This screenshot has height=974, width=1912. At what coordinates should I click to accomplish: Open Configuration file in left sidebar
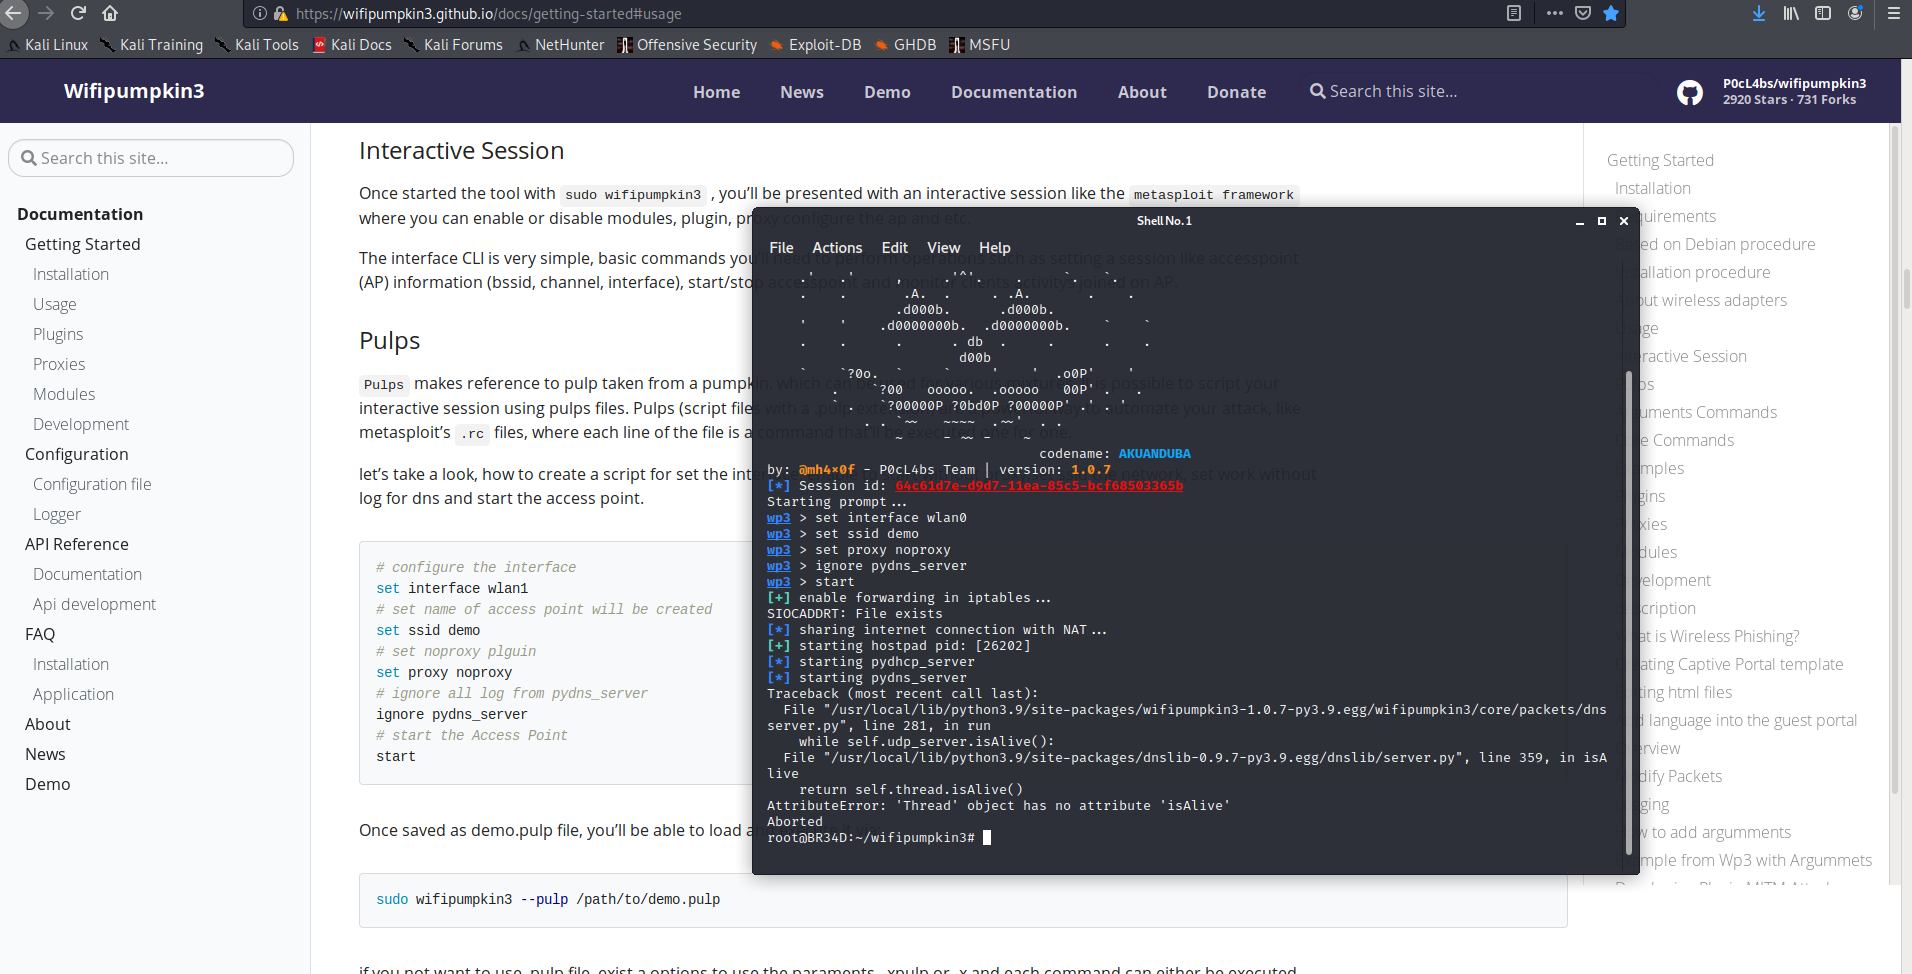[x=92, y=484]
